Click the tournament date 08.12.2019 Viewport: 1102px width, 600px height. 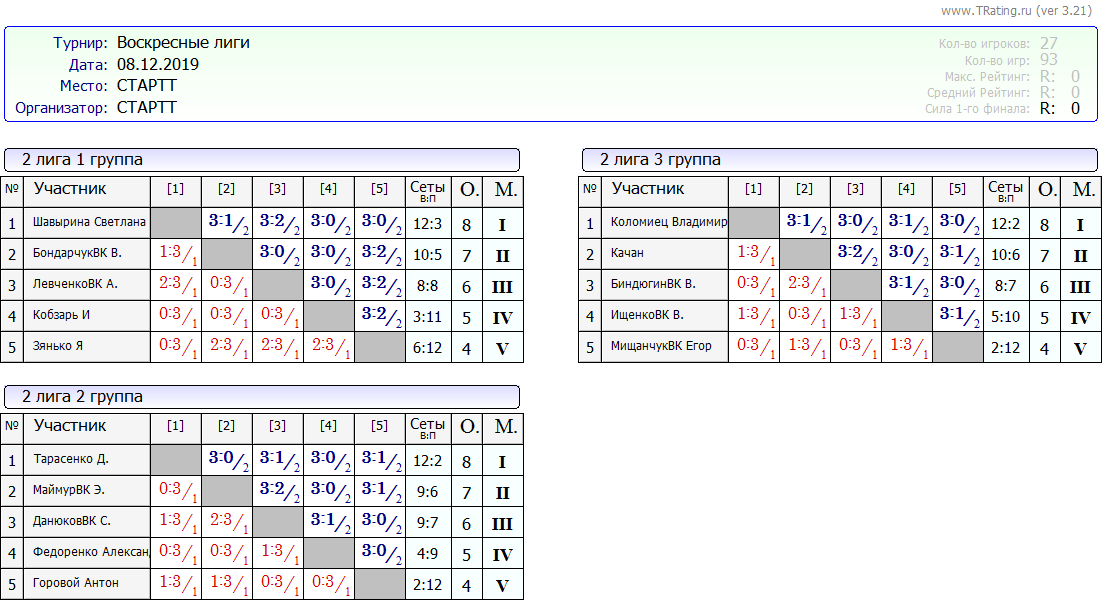pyautogui.click(x=158, y=65)
